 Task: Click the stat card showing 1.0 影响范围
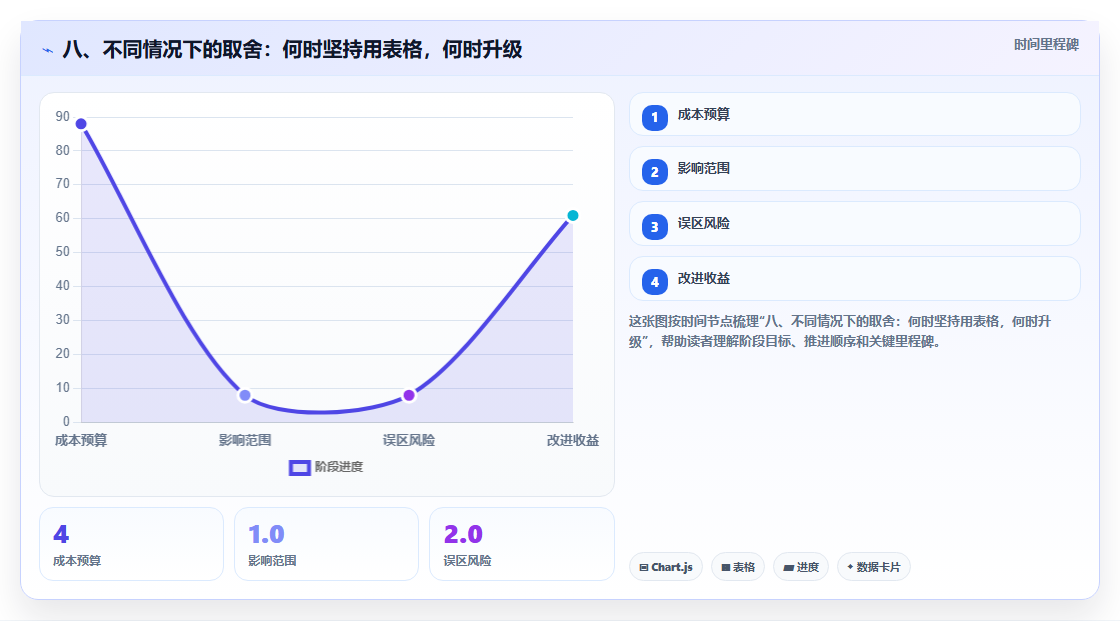click(326, 544)
